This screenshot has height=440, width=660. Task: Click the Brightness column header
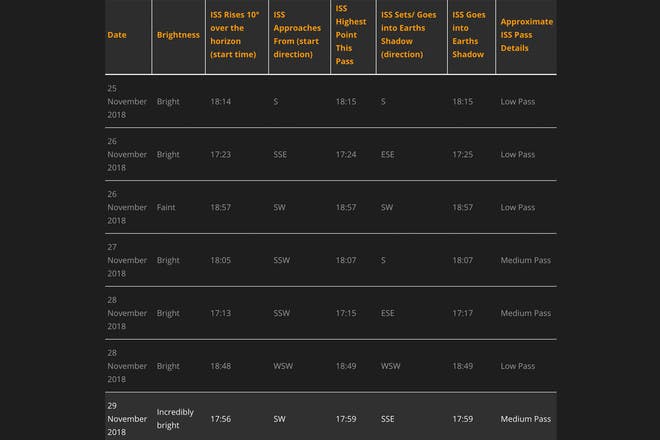point(178,35)
